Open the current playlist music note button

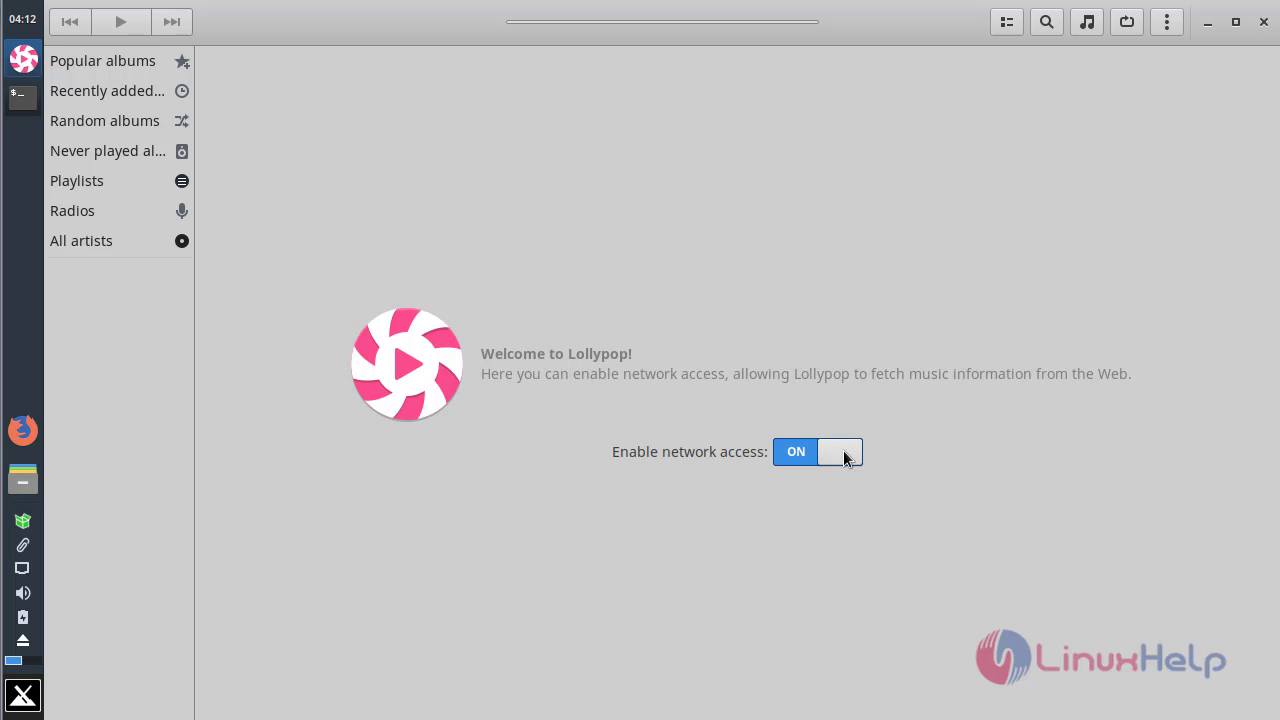[1087, 22]
